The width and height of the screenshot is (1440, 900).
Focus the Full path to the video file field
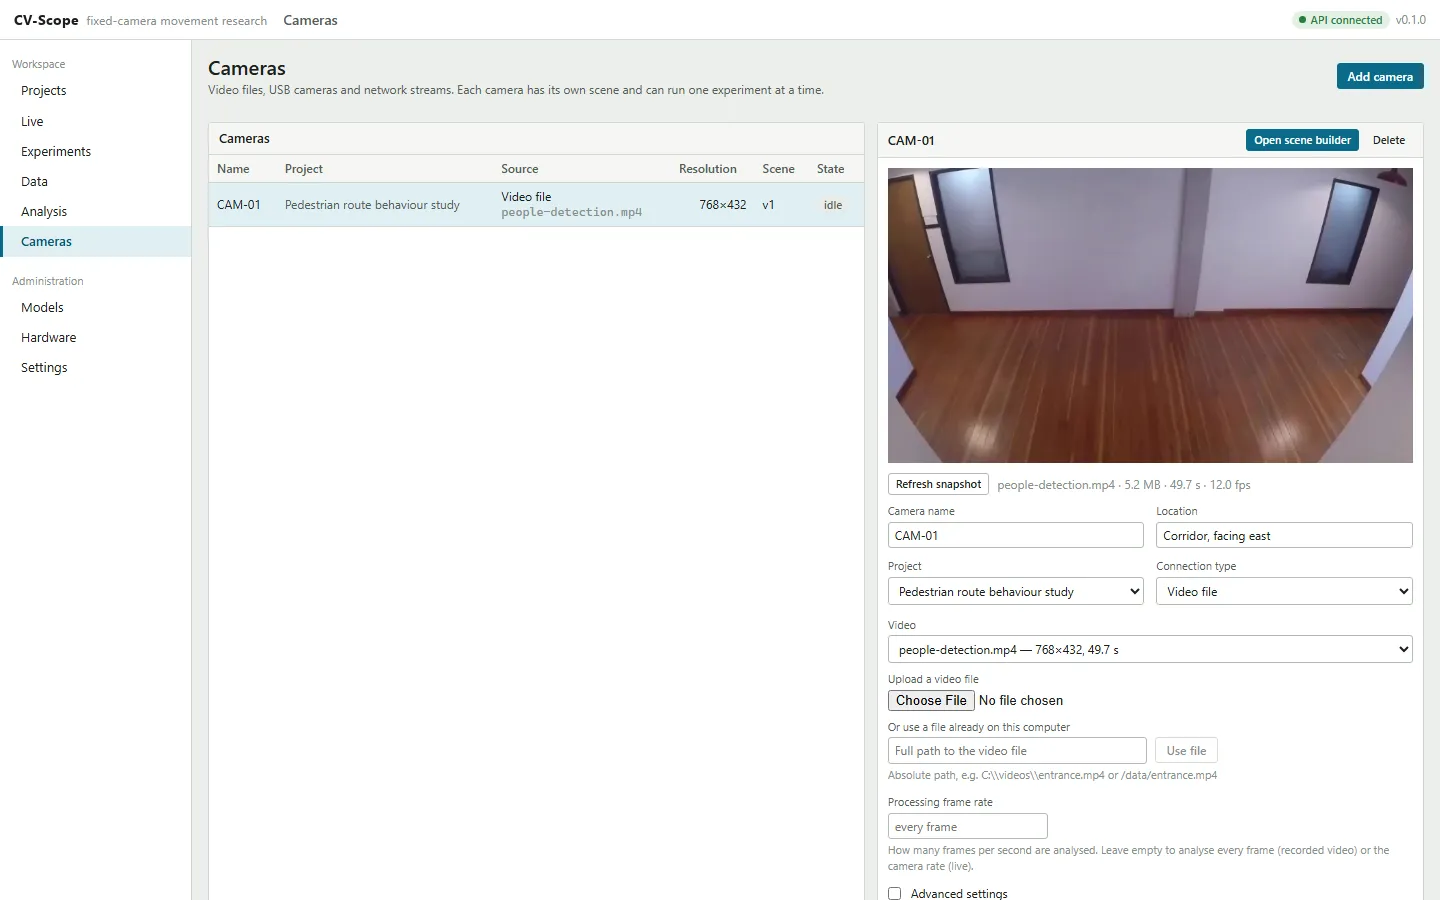pyautogui.click(x=1017, y=750)
